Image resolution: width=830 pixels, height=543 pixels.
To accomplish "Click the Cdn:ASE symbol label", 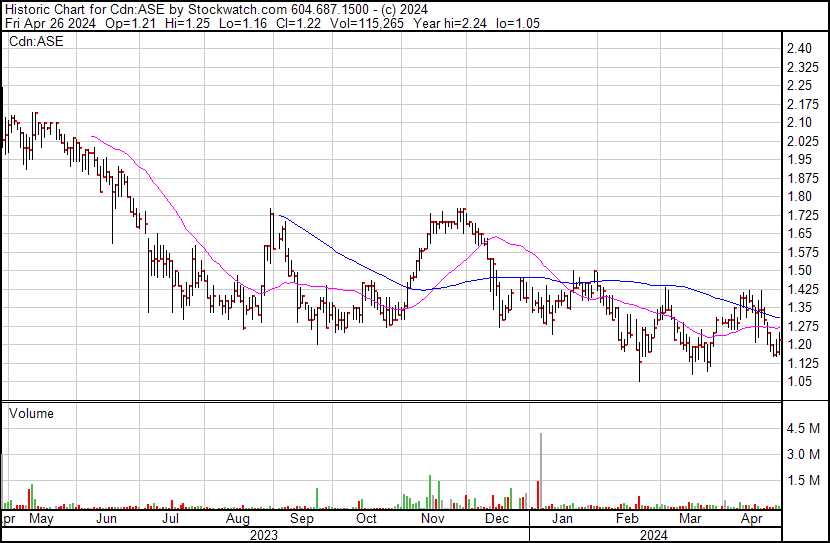I will coord(36,41).
